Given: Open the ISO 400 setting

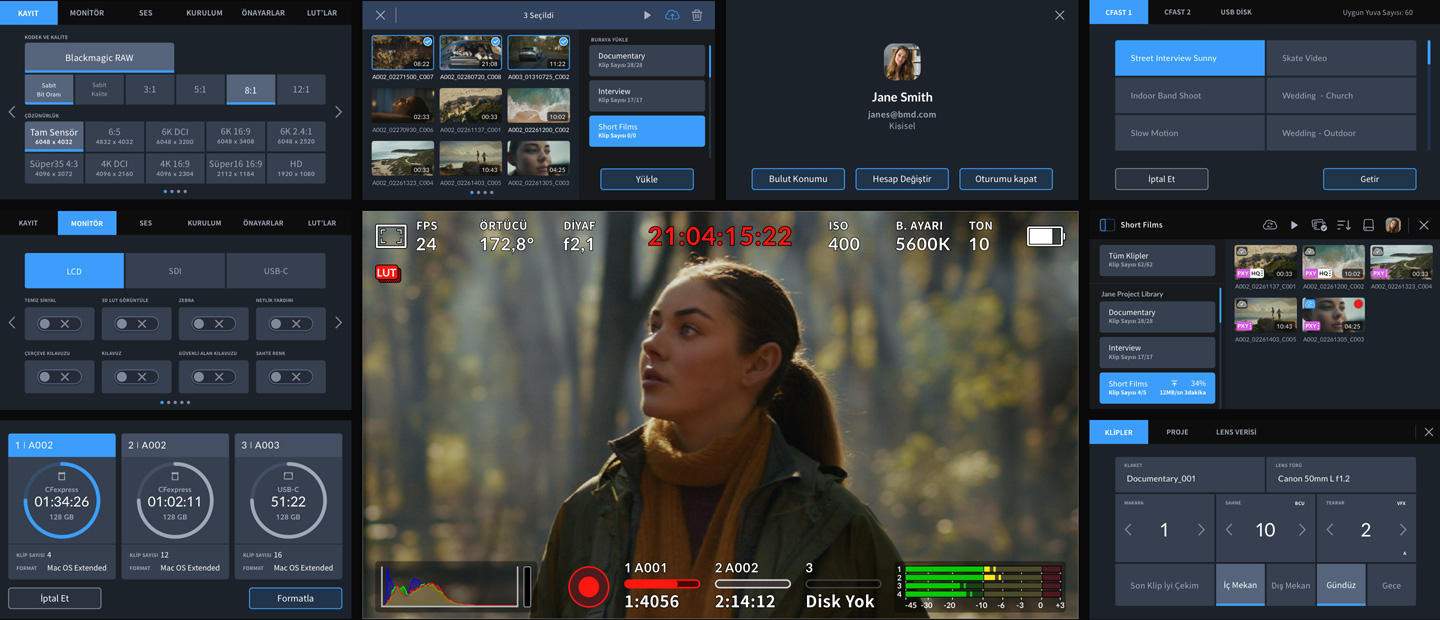Looking at the screenshot, I should [844, 237].
